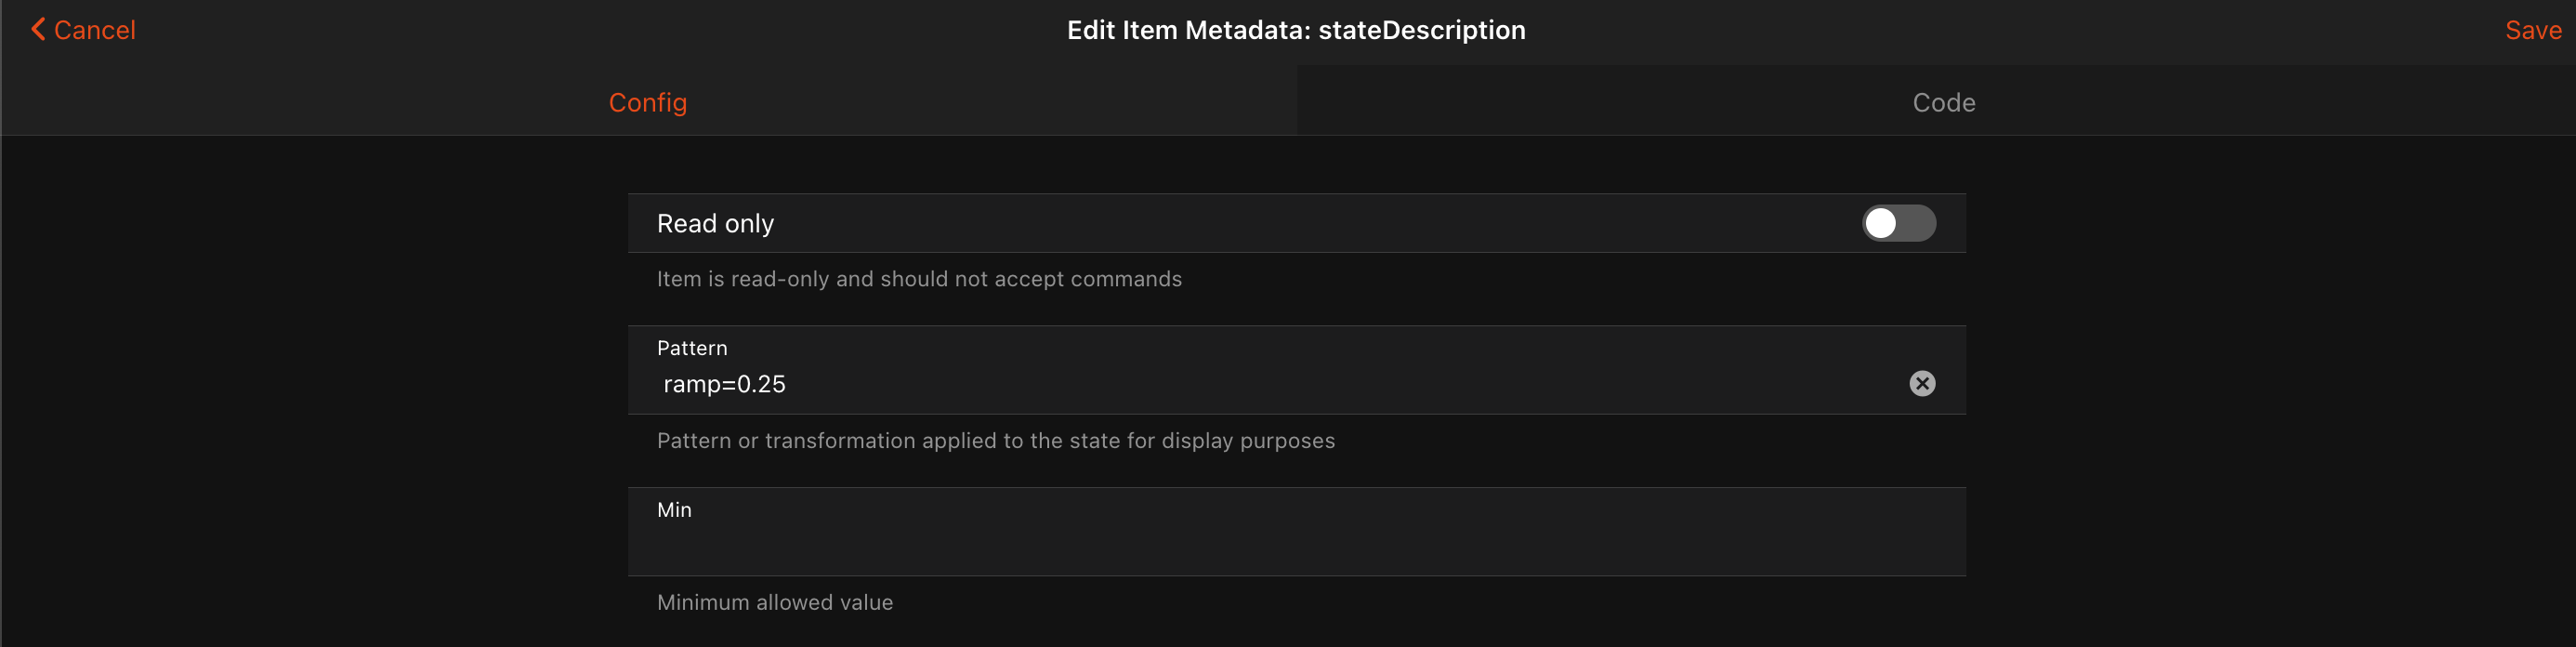The height and width of the screenshot is (647, 2576).
Task: Click the Pattern or transformation help text
Action: point(995,441)
